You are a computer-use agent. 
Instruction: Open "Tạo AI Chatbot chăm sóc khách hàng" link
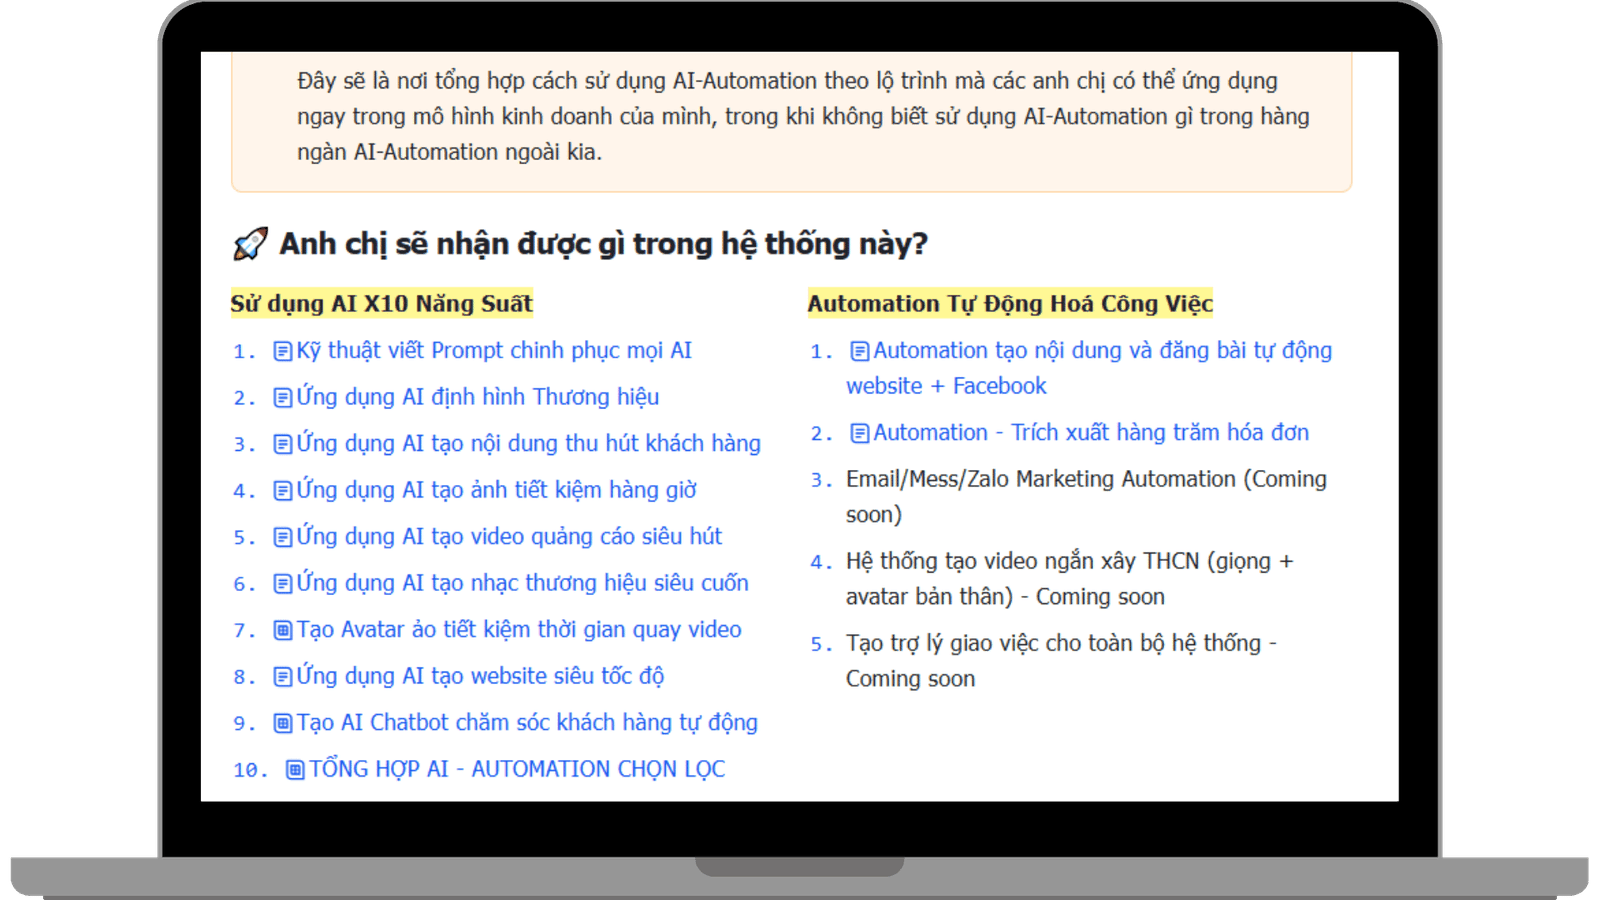(x=527, y=723)
